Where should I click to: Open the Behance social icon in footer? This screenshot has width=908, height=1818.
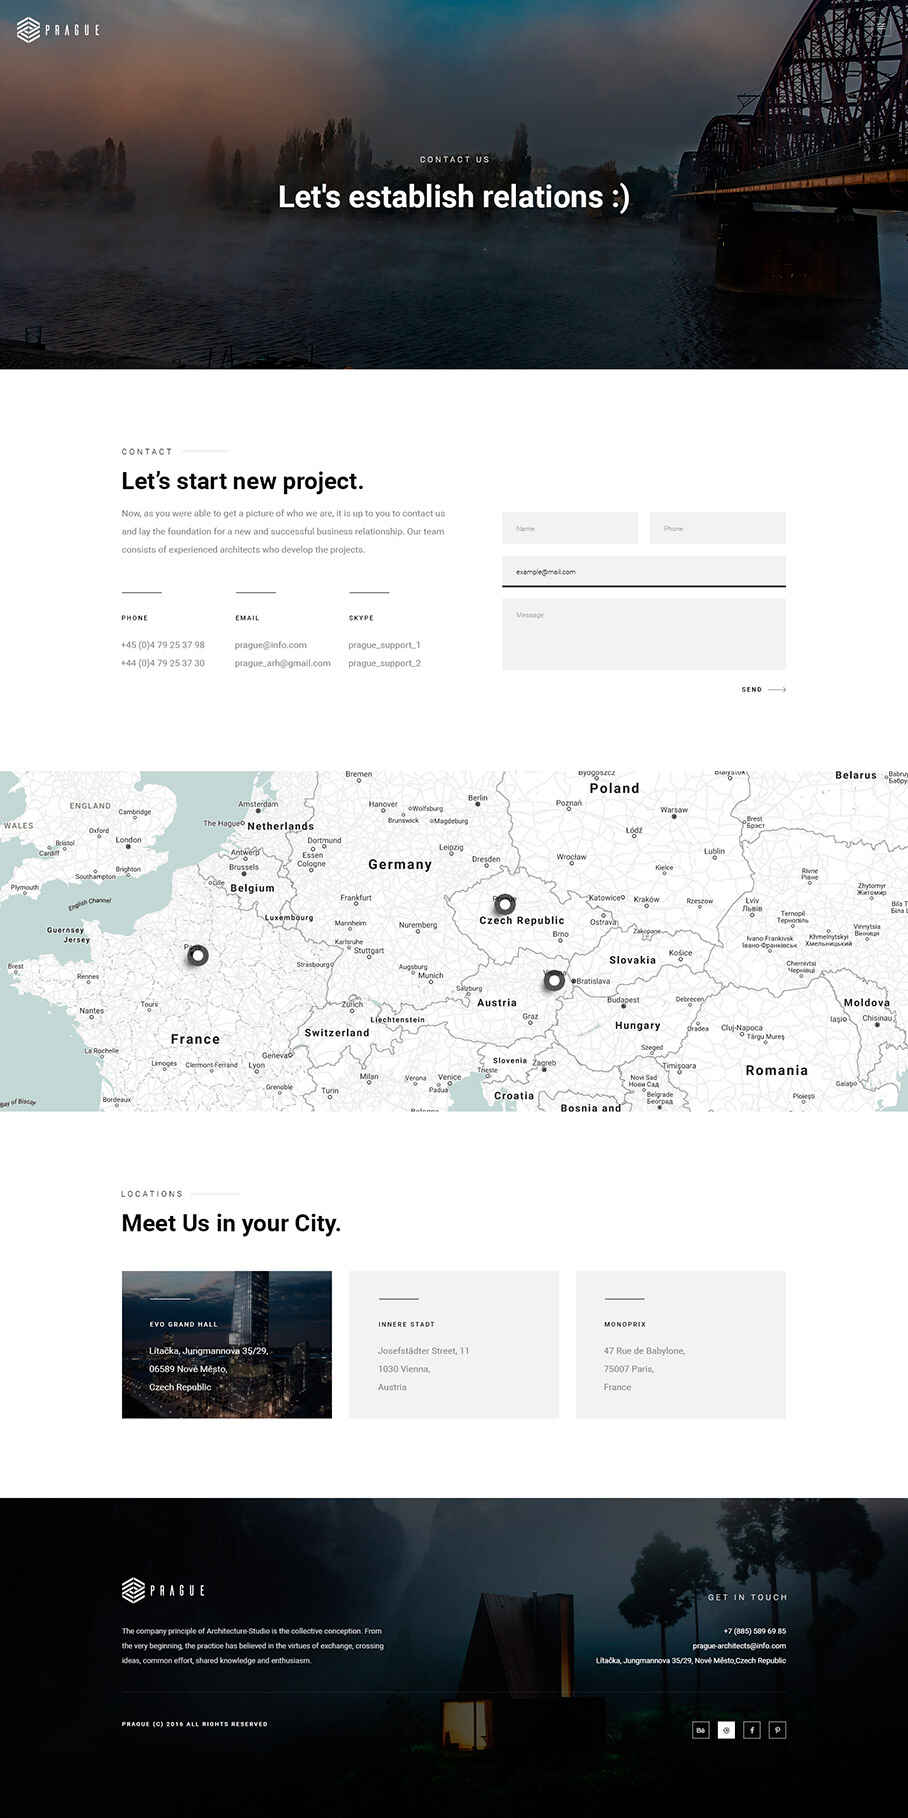click(700, 1729)
